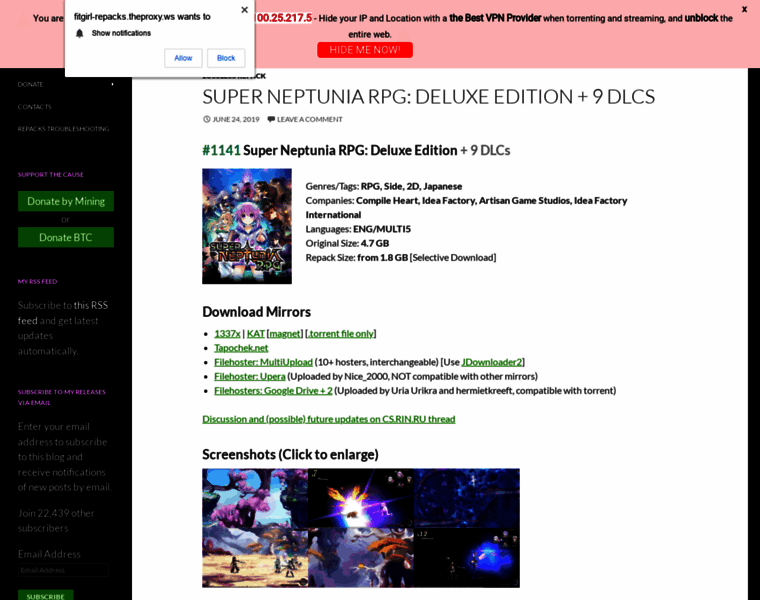Open Leave a Comment link

(310, 119)
